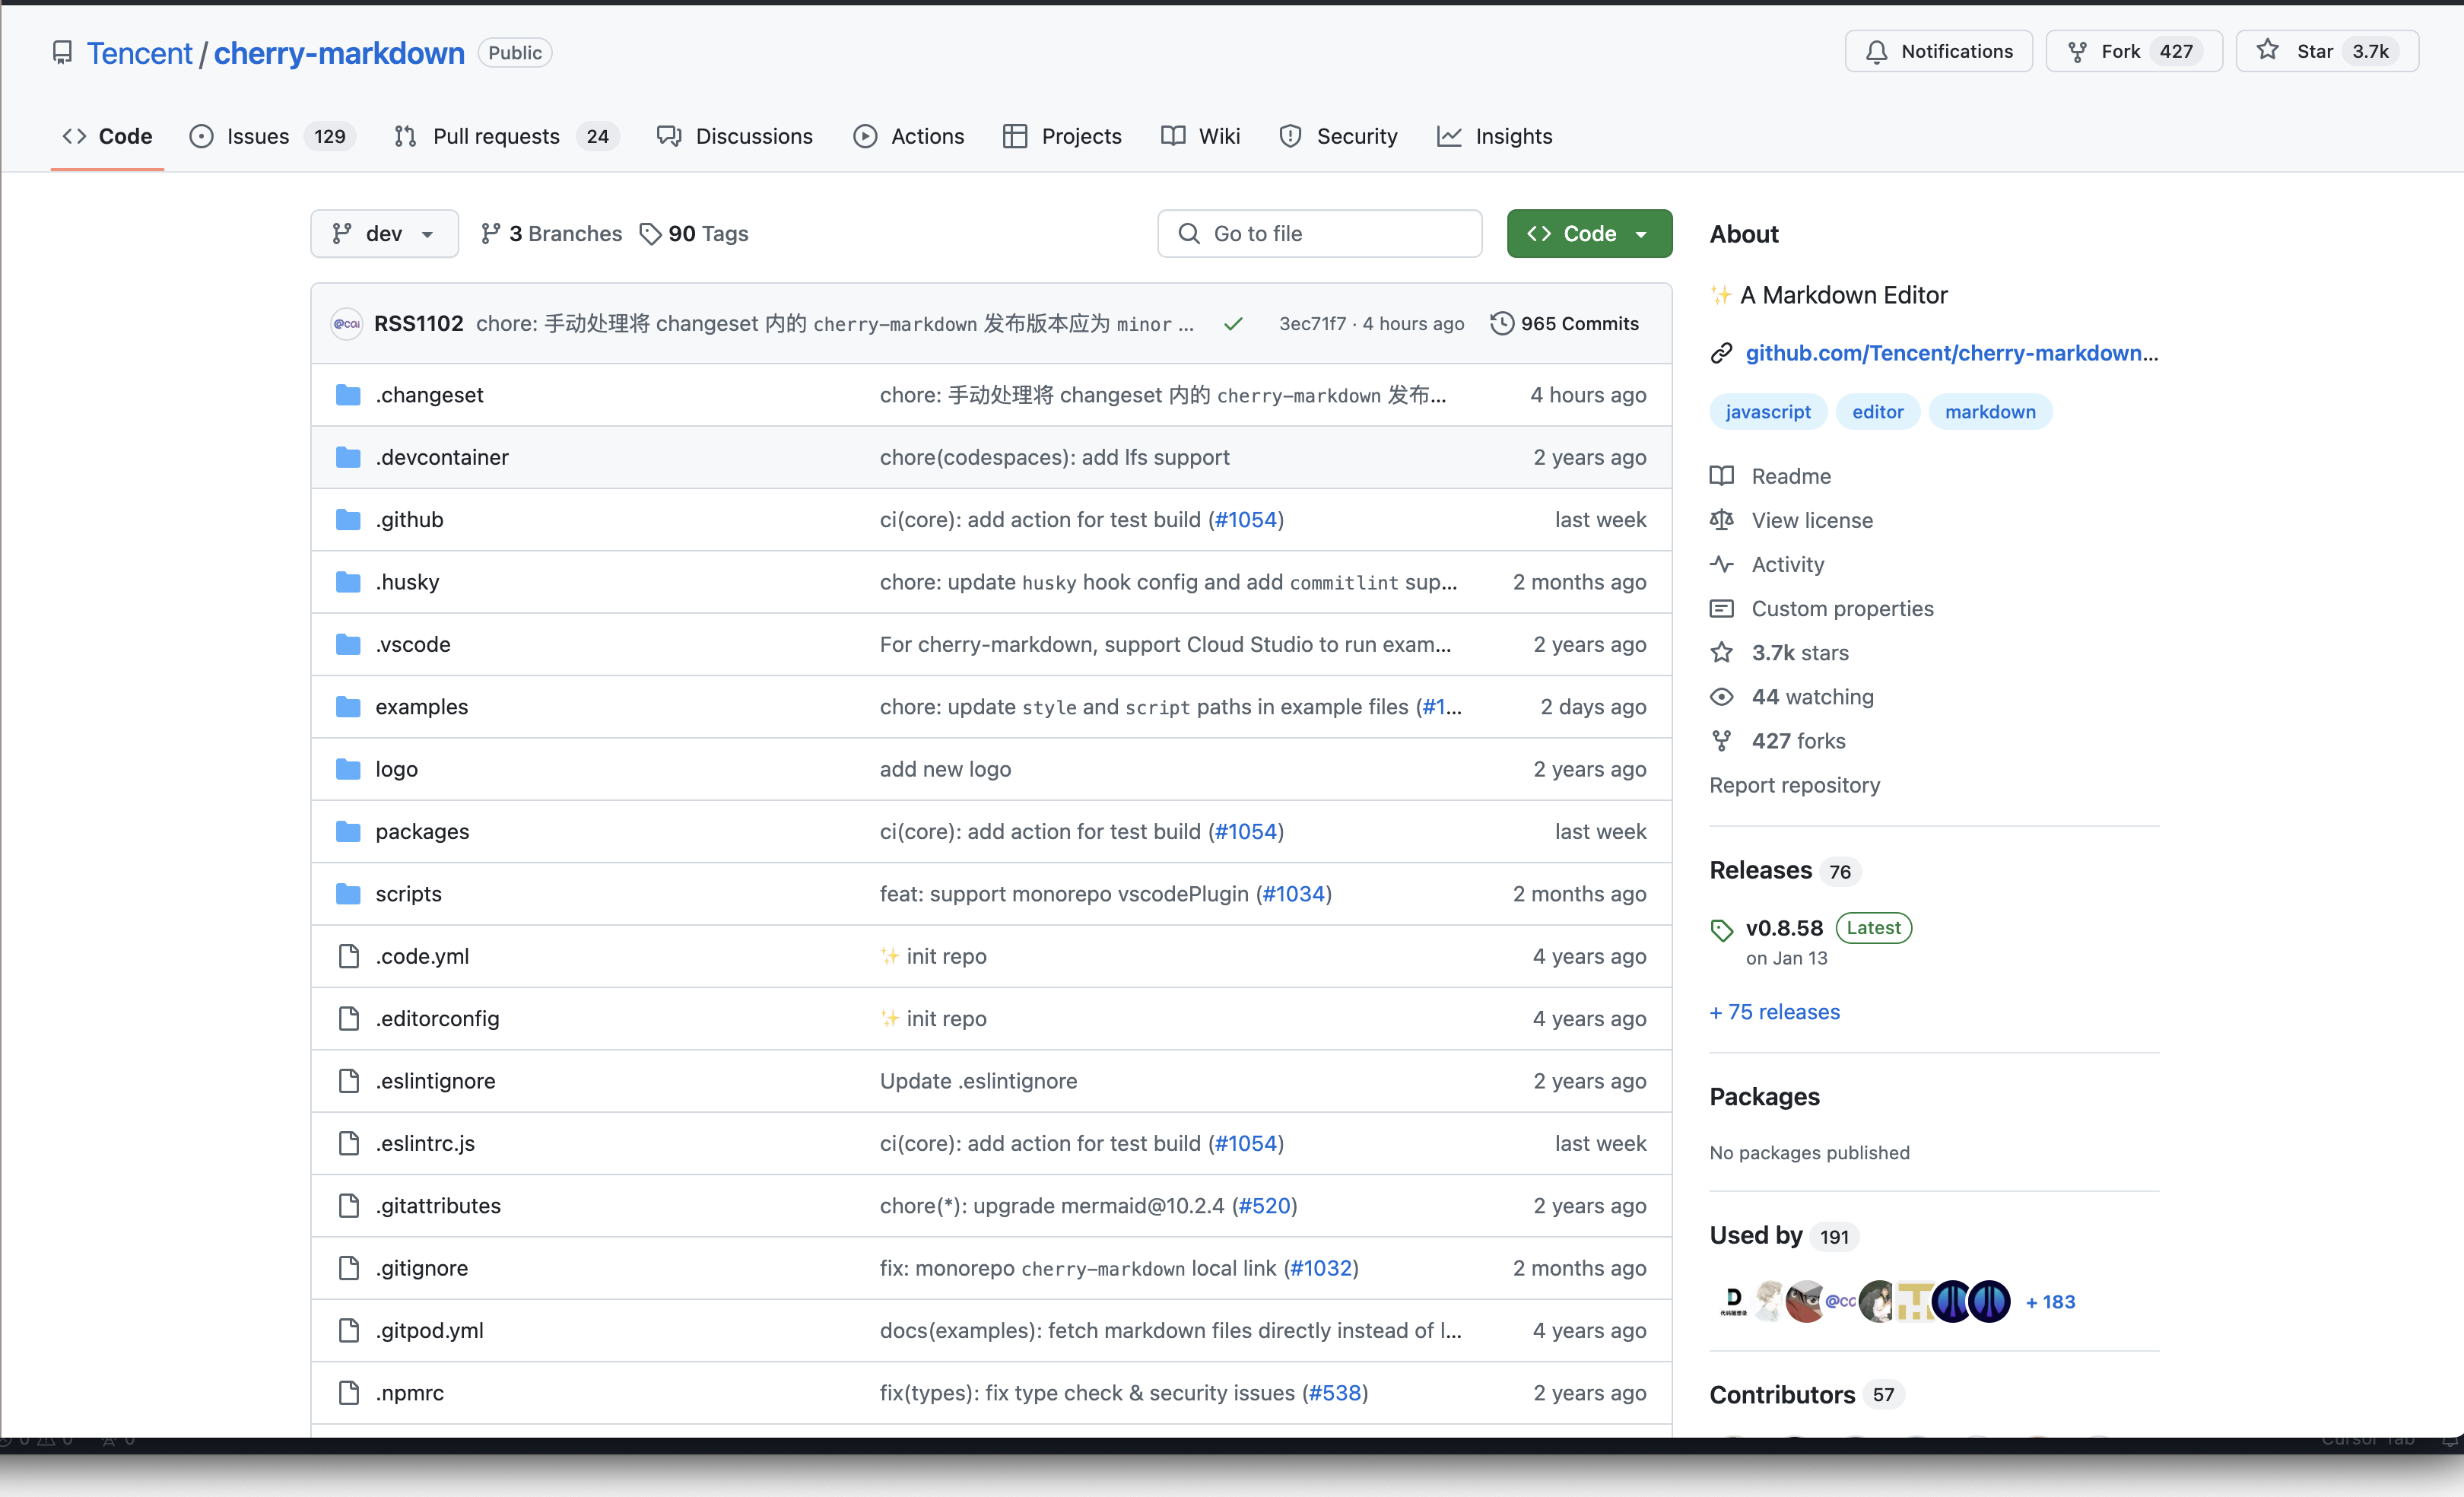Open the .eslintrc.js file

(425, 1143)
